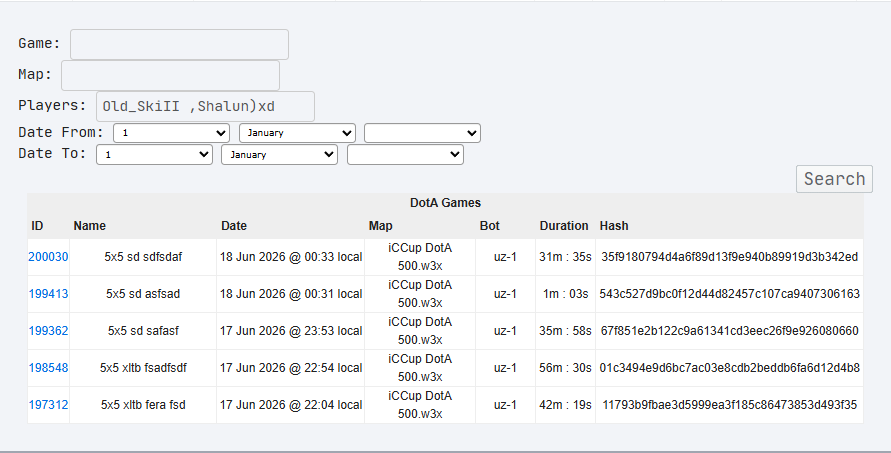This screenshot has width=891, height=453.
Task: Open the Date From year dropdown
Action: click(x=422, y=133)
